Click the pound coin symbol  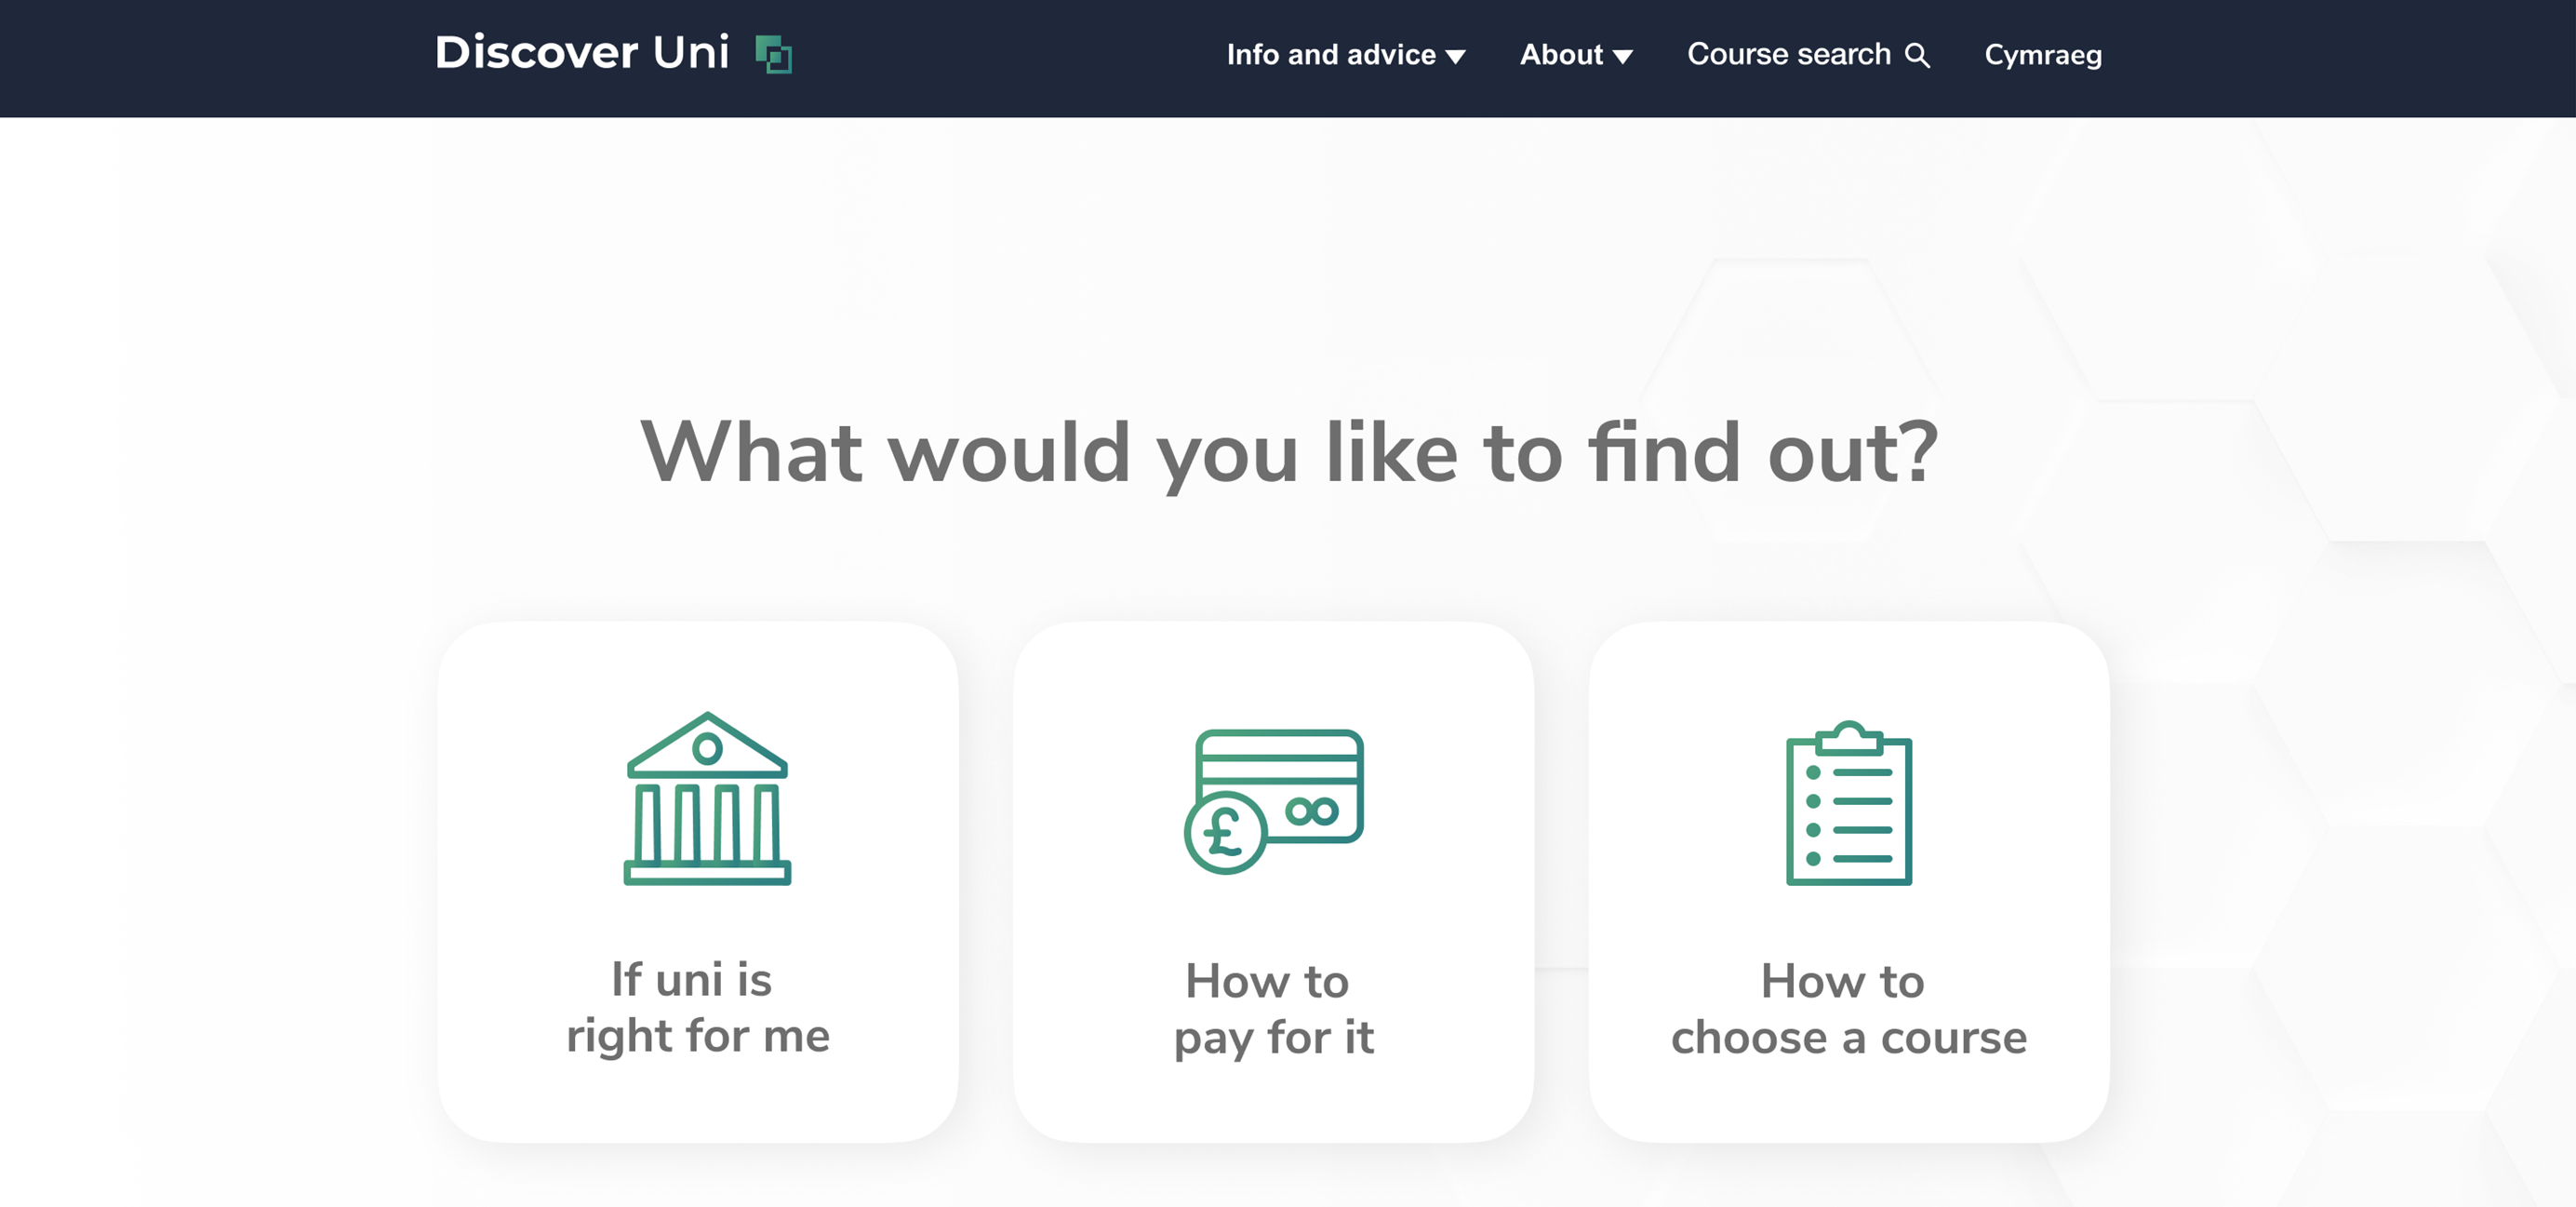tap(1225, 832)
